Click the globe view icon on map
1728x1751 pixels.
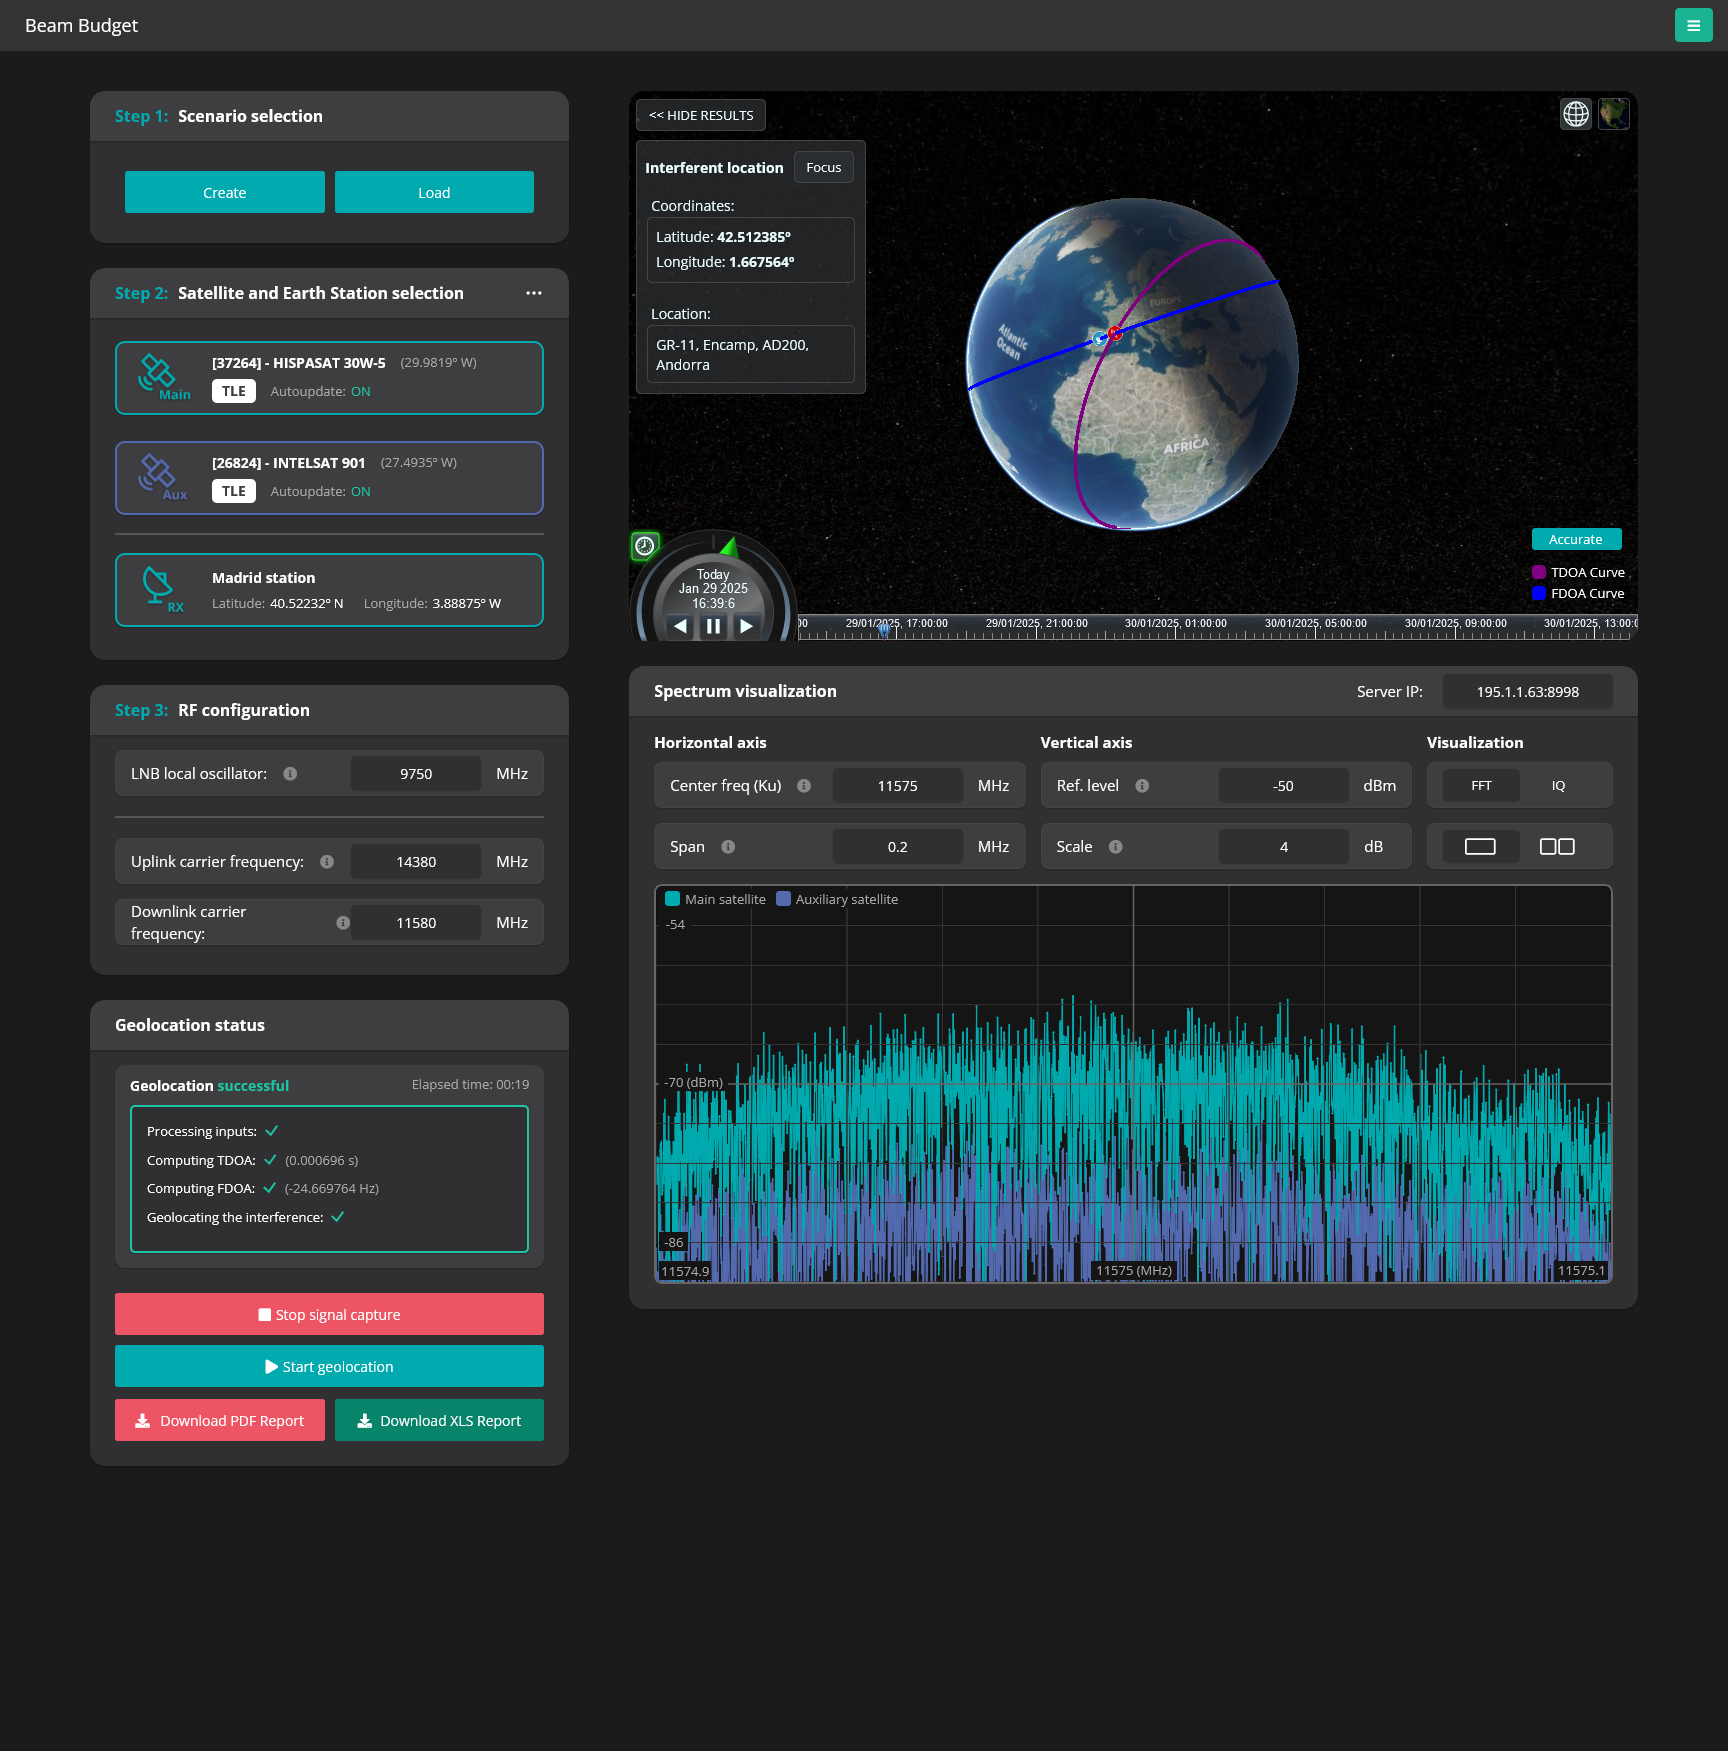tap(1576, 114)
